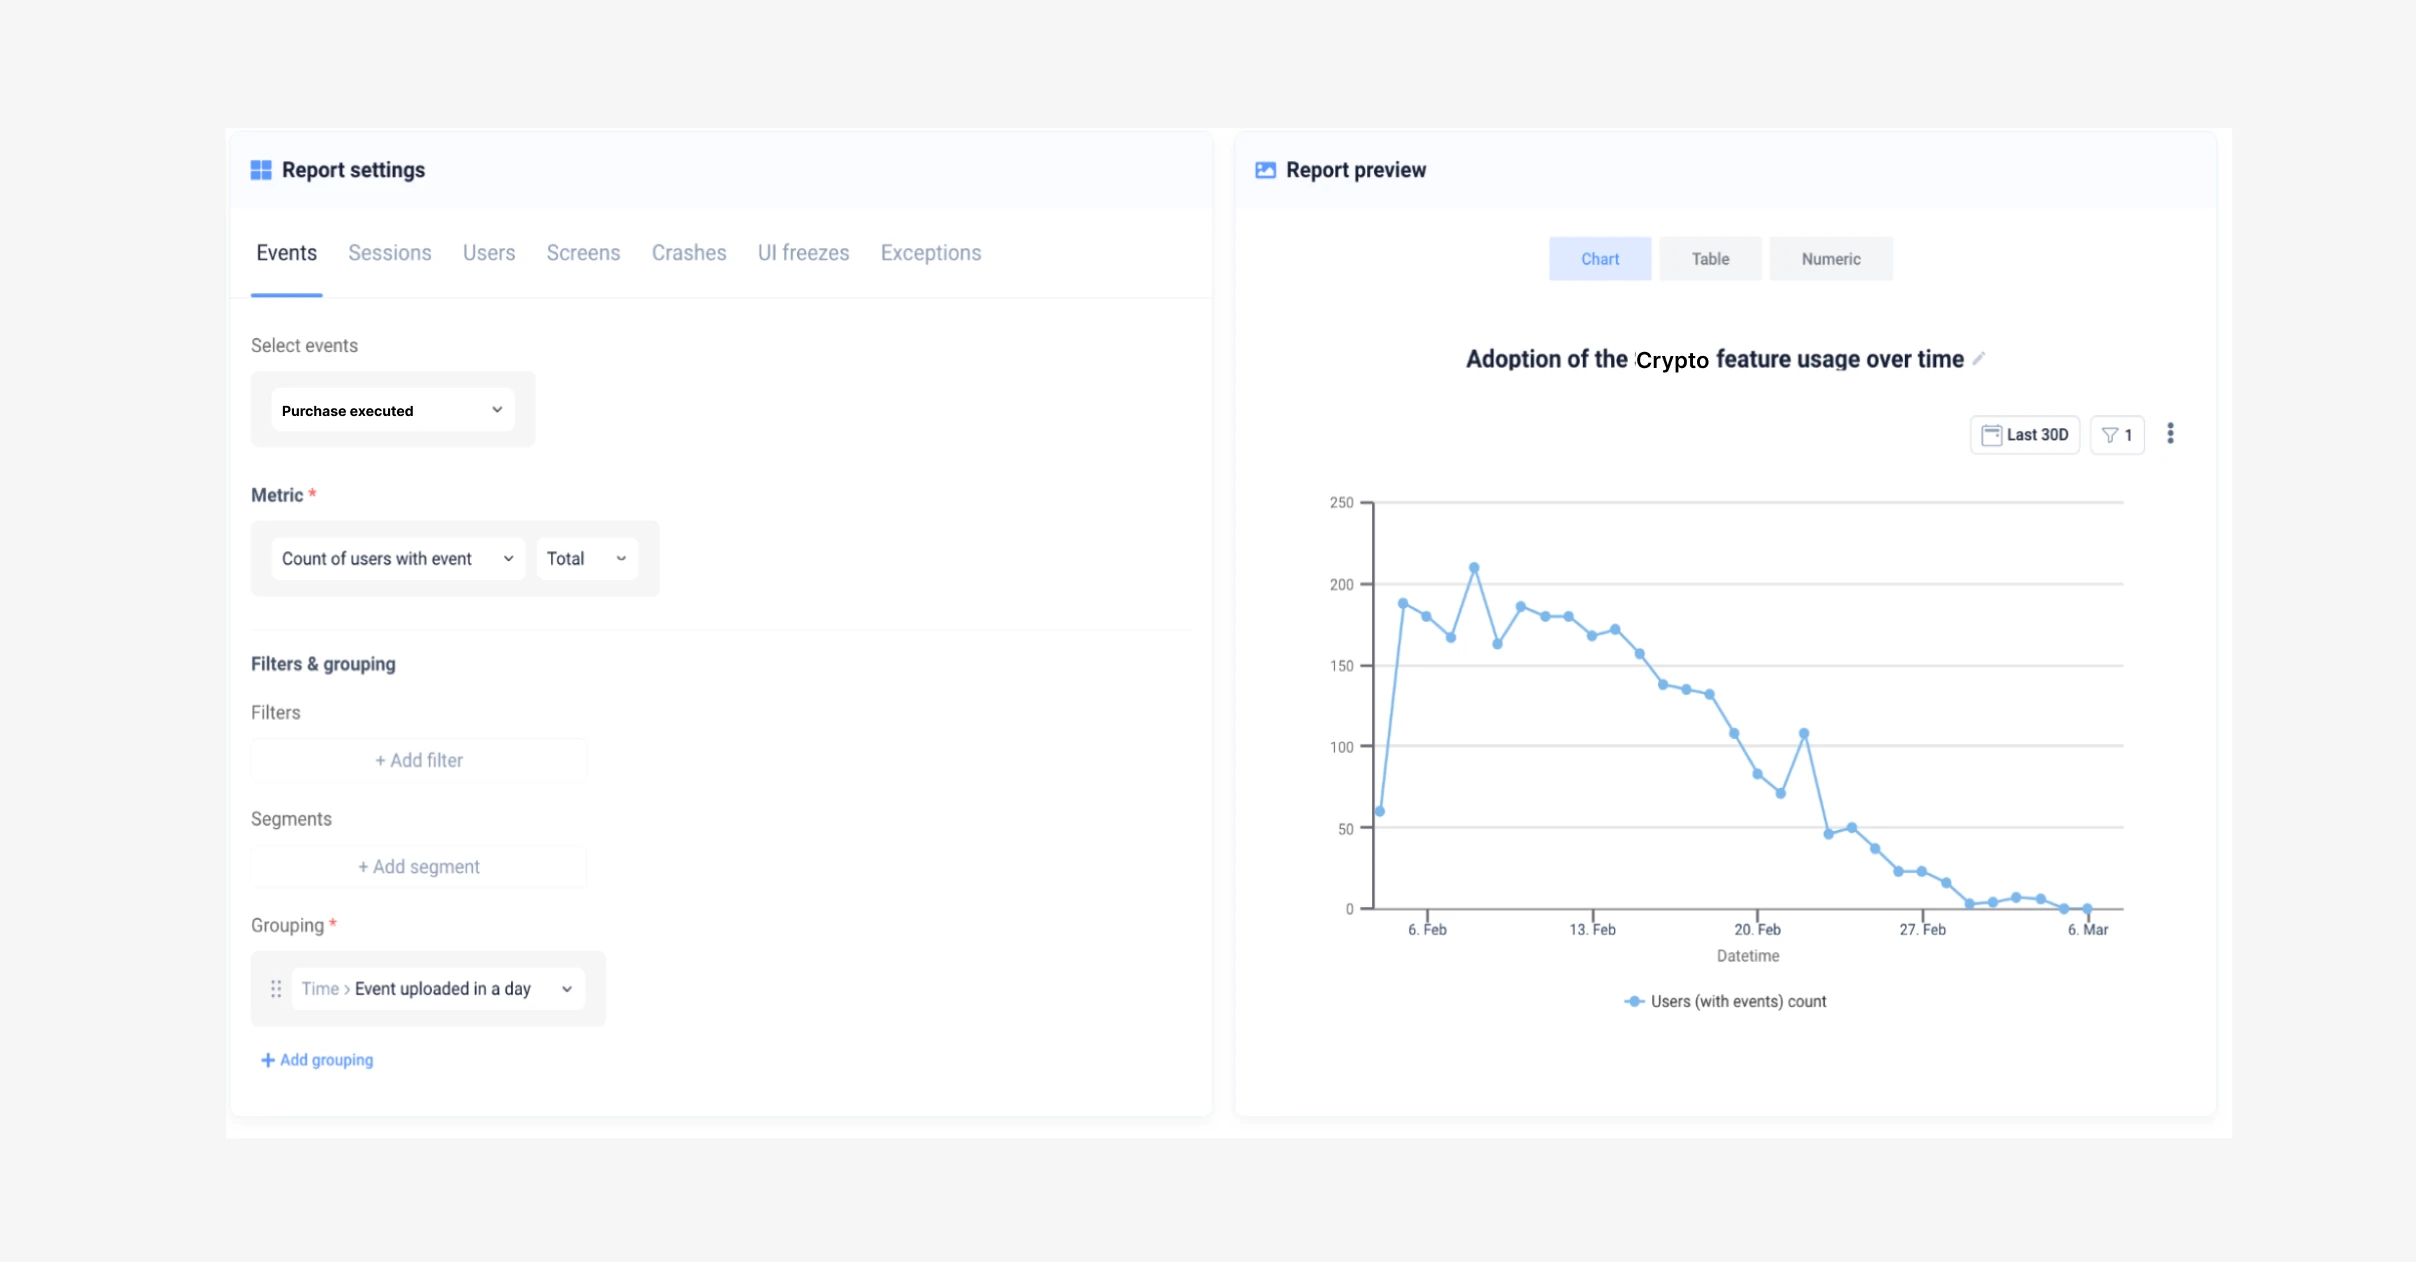Image resolution: width=2416 pixels, height=1262 pixels.
Task: Open the Crashes tab
Action: pyautogui.click(x=688, y=253)
